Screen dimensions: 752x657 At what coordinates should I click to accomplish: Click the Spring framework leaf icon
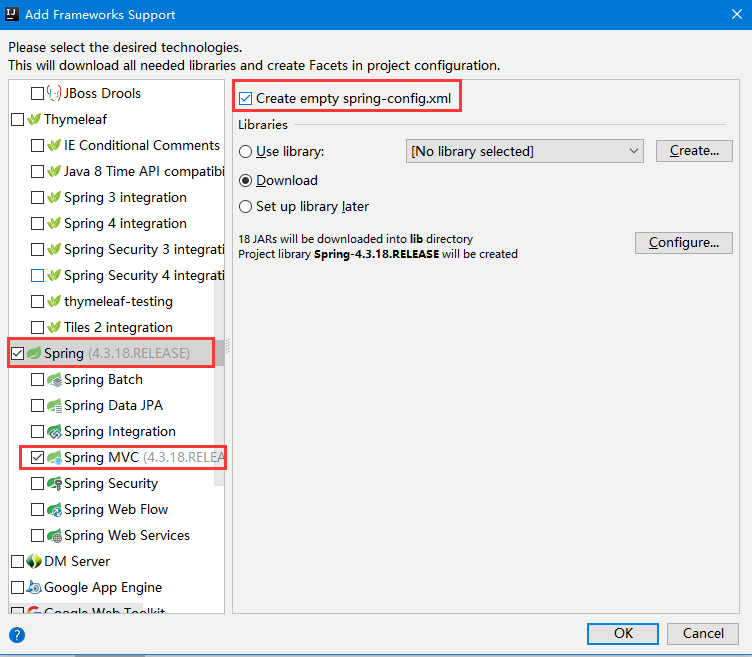(34, 353)
